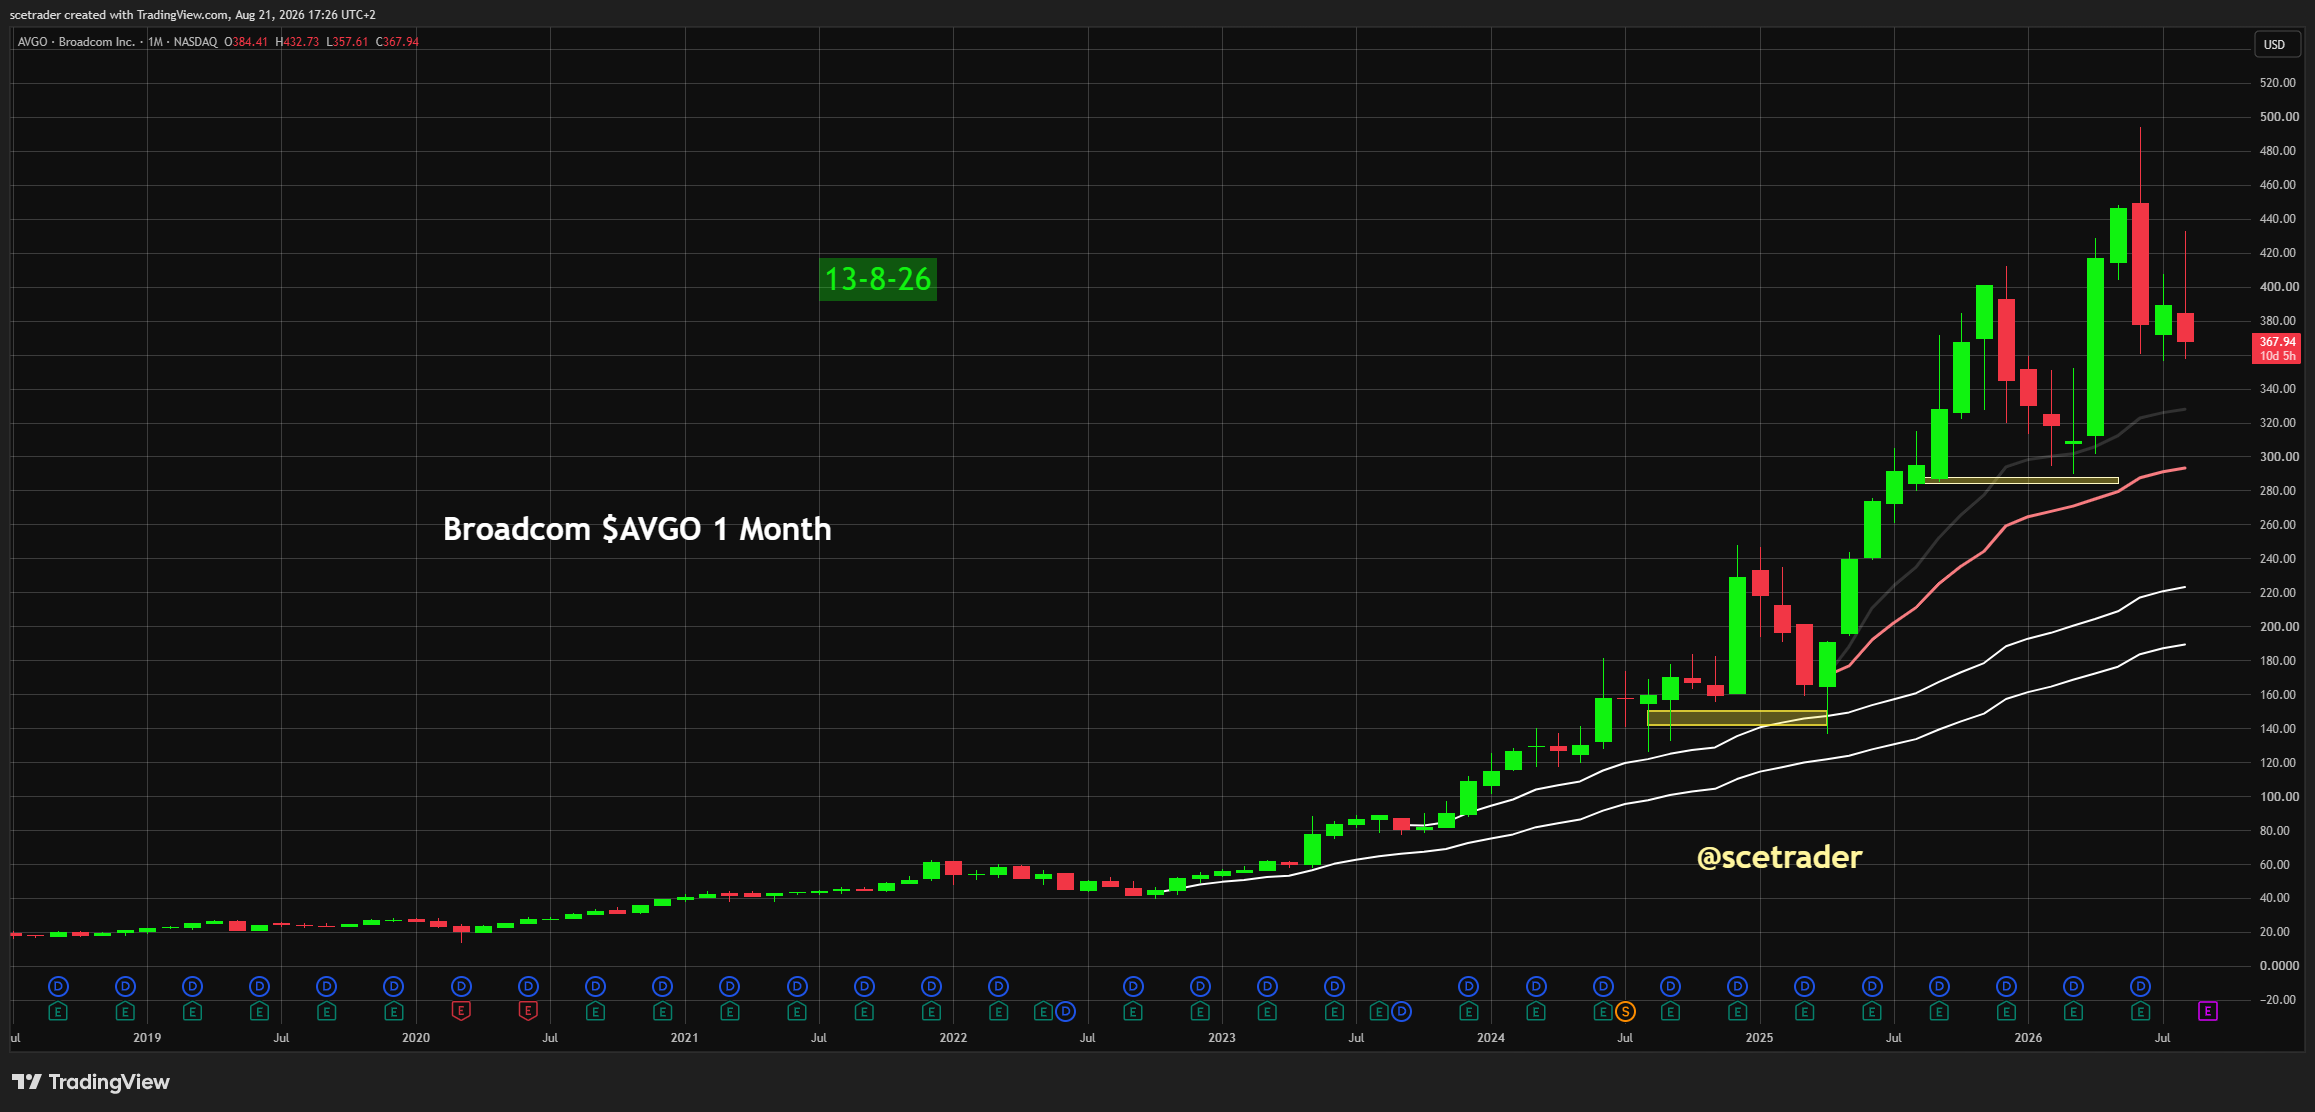Click the NASDAQ exchange label
This screenshot has width=2315, height=1112.
point(195,42)
